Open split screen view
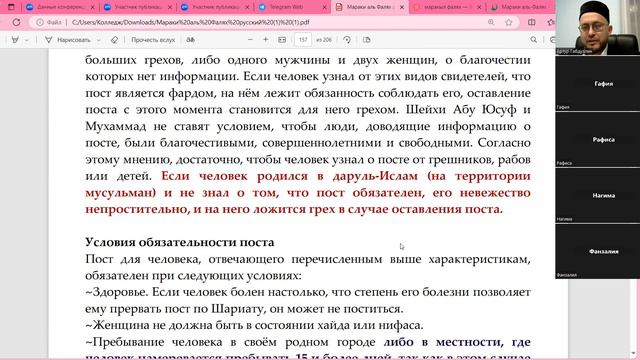Image resolution: width=640 pixels, height=360 pixels. click(531, 22)
